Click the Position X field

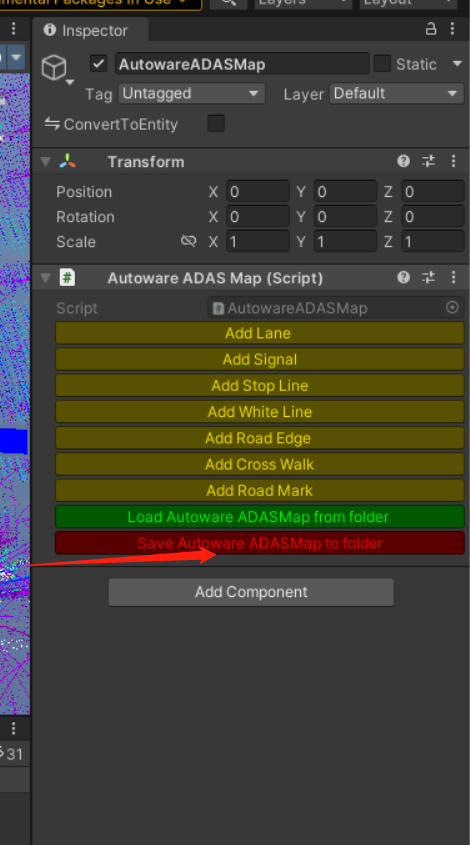coord(258,191)
